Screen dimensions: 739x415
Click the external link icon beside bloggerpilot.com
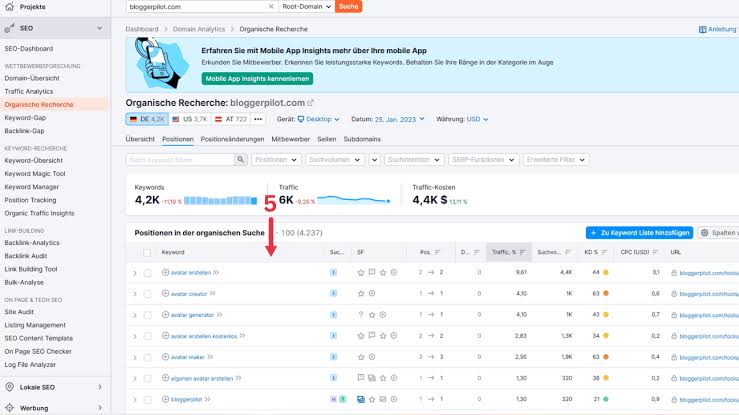310,103
